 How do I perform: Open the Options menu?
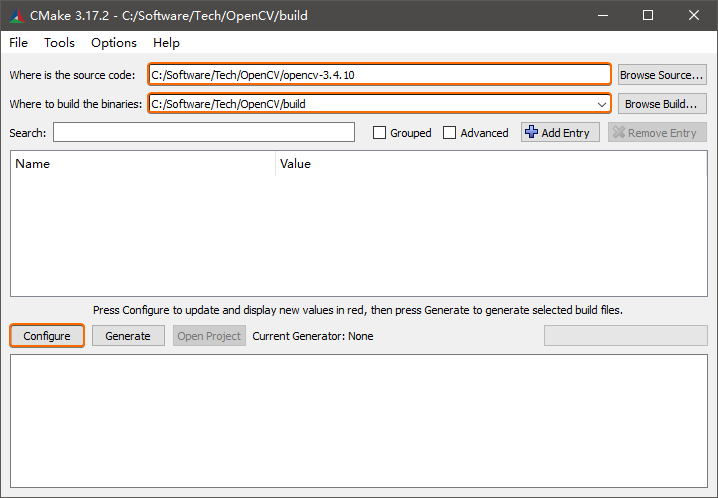114,43
